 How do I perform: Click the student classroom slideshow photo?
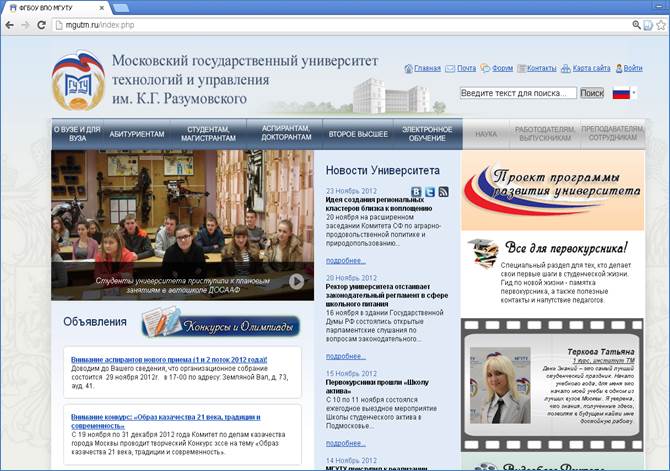182,225
